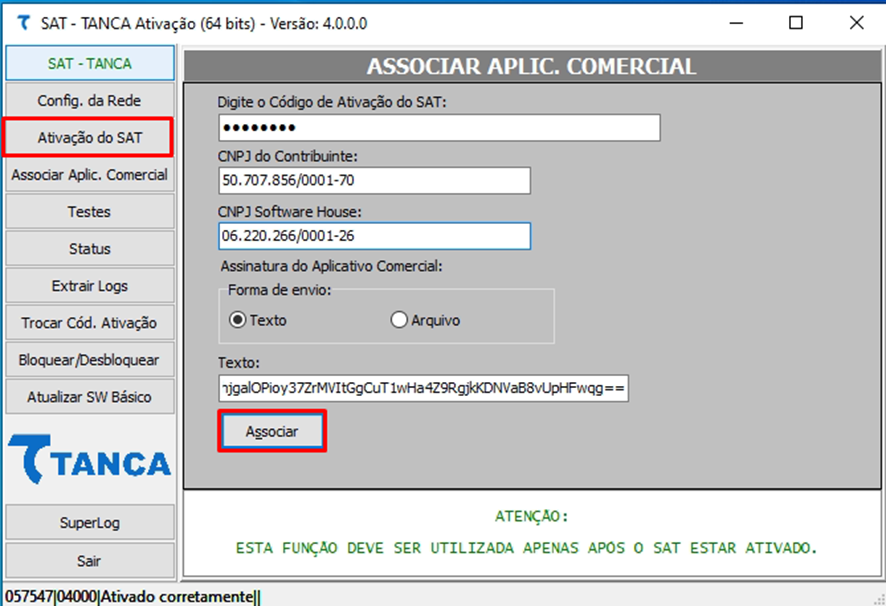Open Trocar Cód. Ativação
This screenshot has width=886, height=606.
click(x=90, y=323)
